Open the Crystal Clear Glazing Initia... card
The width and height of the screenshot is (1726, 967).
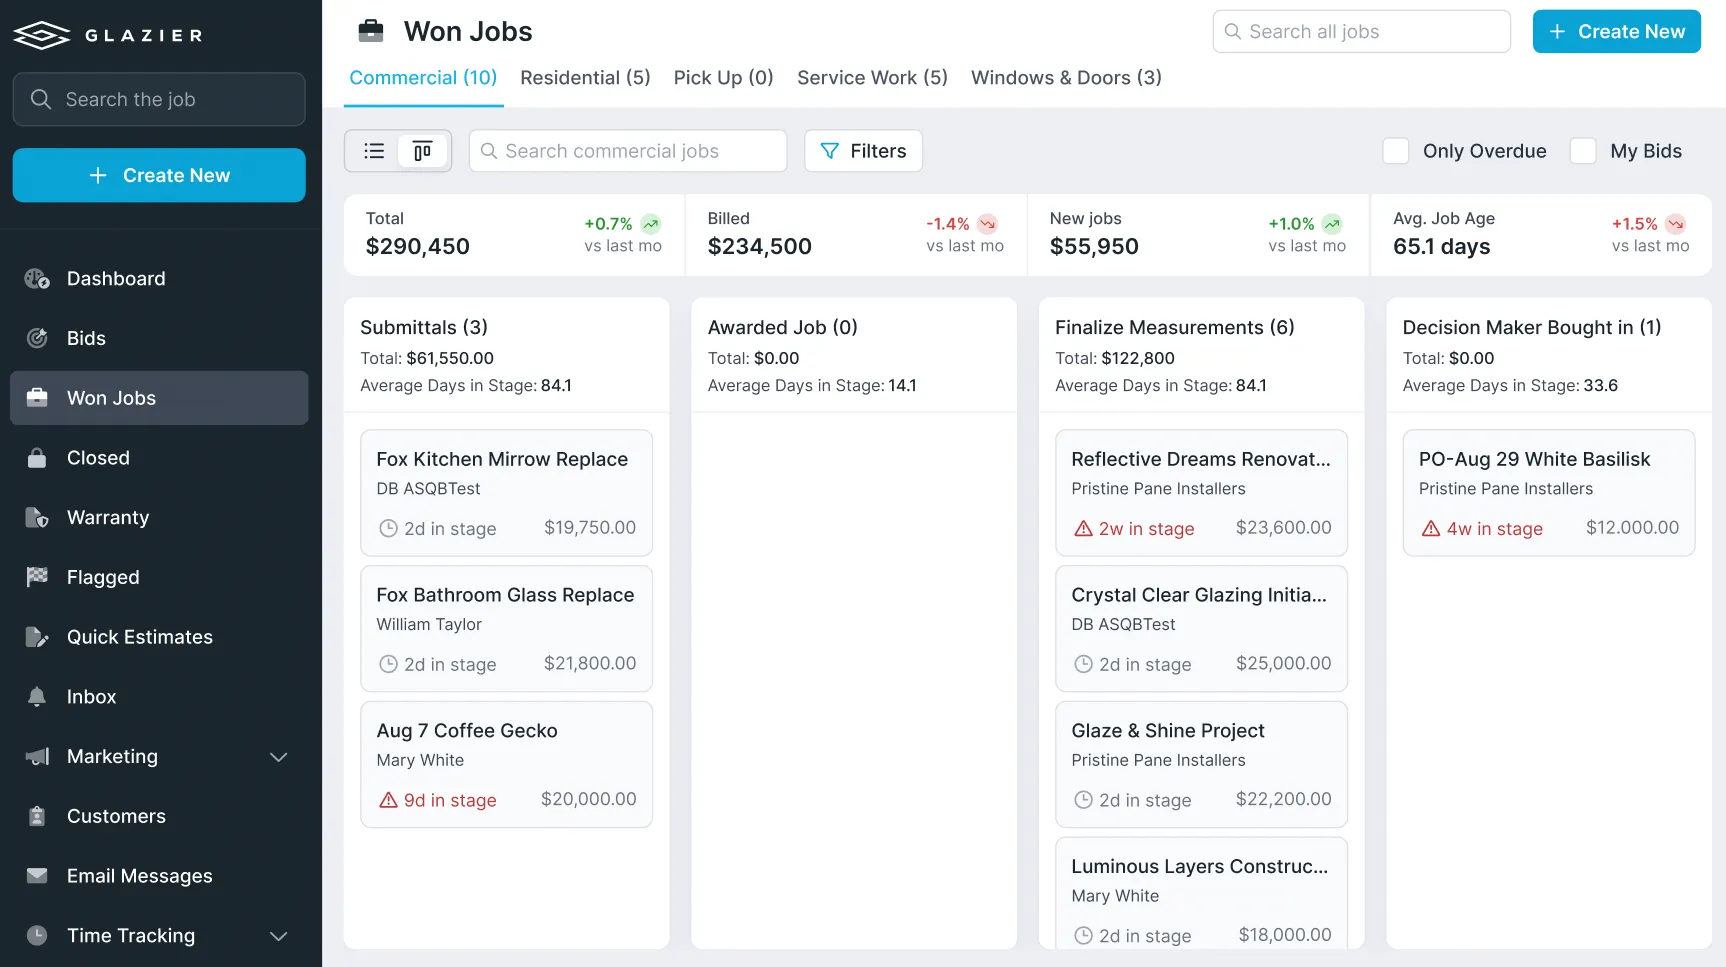coord(1201,629)
